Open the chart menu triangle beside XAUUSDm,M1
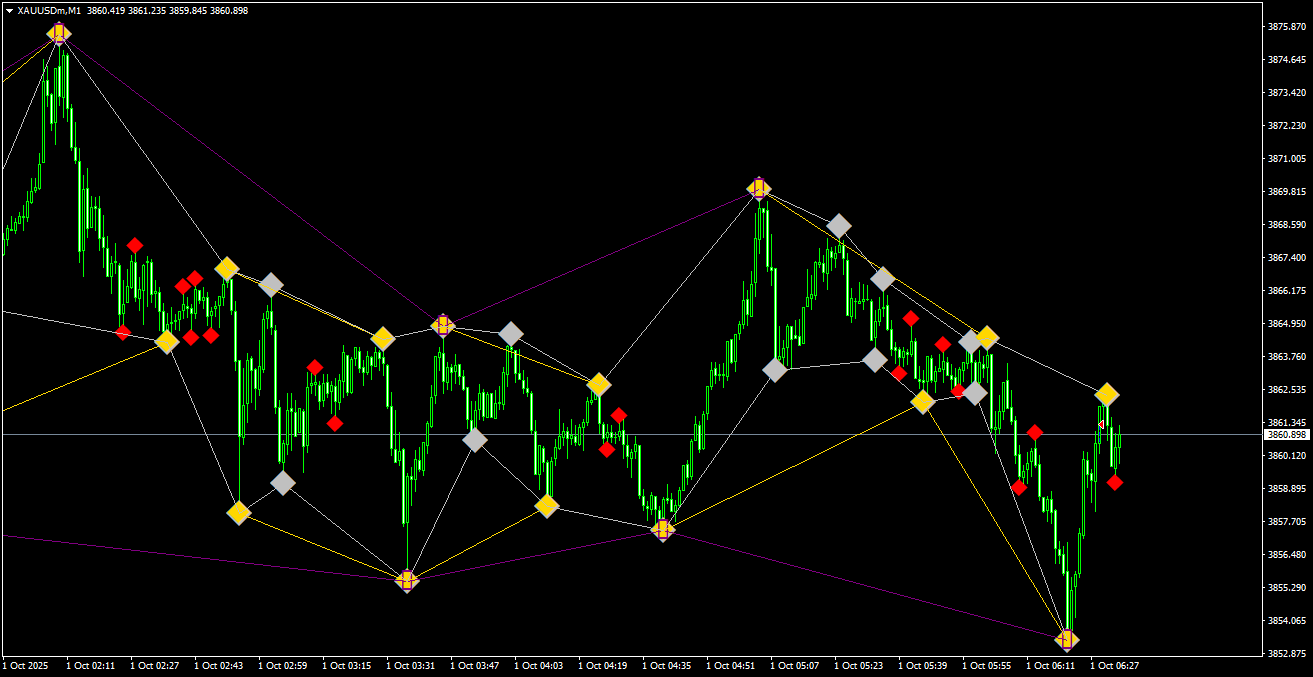The image size is (1313, 677). coord(9,10)
